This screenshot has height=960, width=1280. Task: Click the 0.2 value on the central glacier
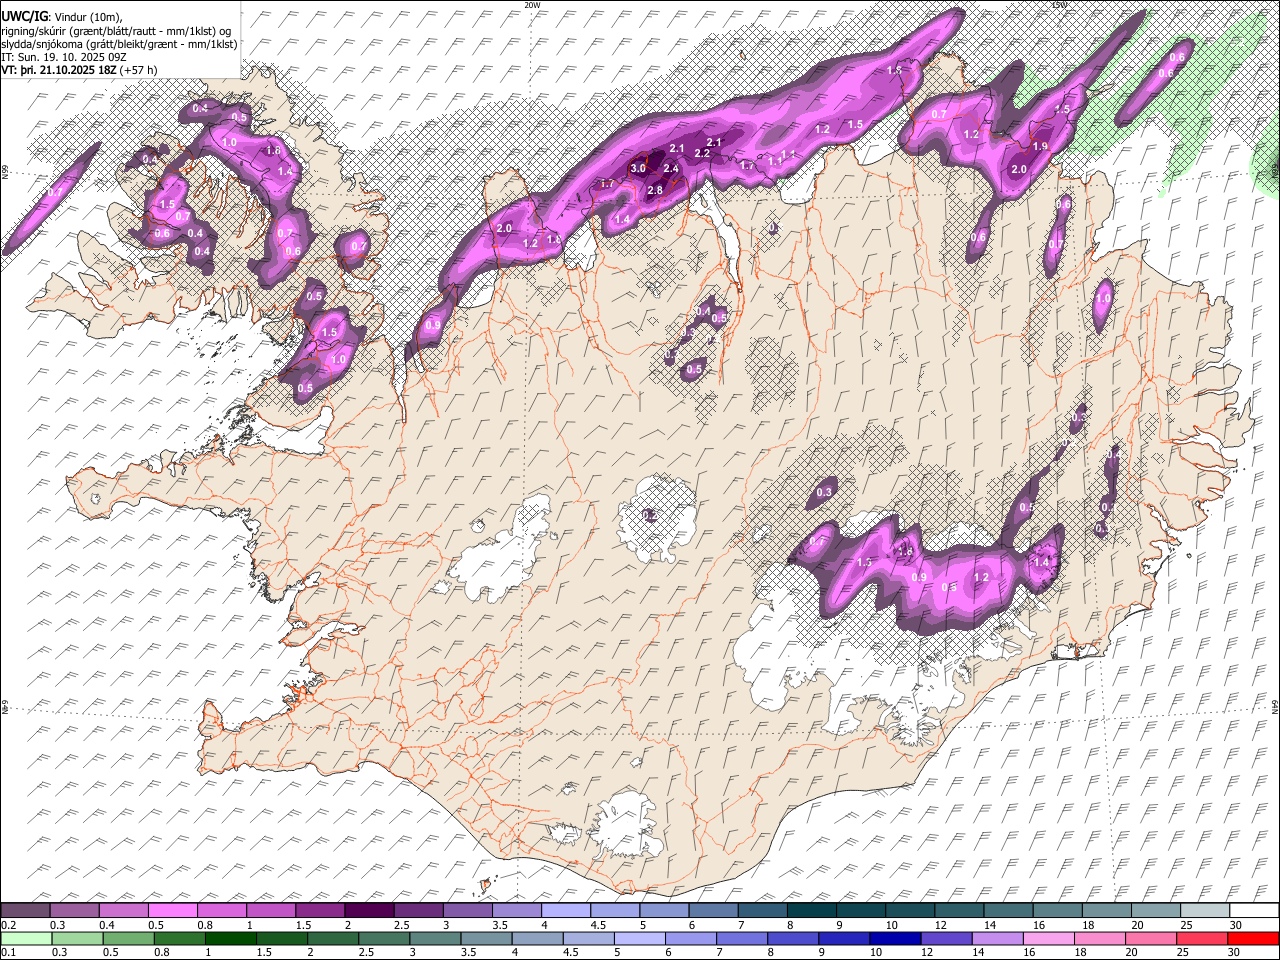tap(649, 515)
